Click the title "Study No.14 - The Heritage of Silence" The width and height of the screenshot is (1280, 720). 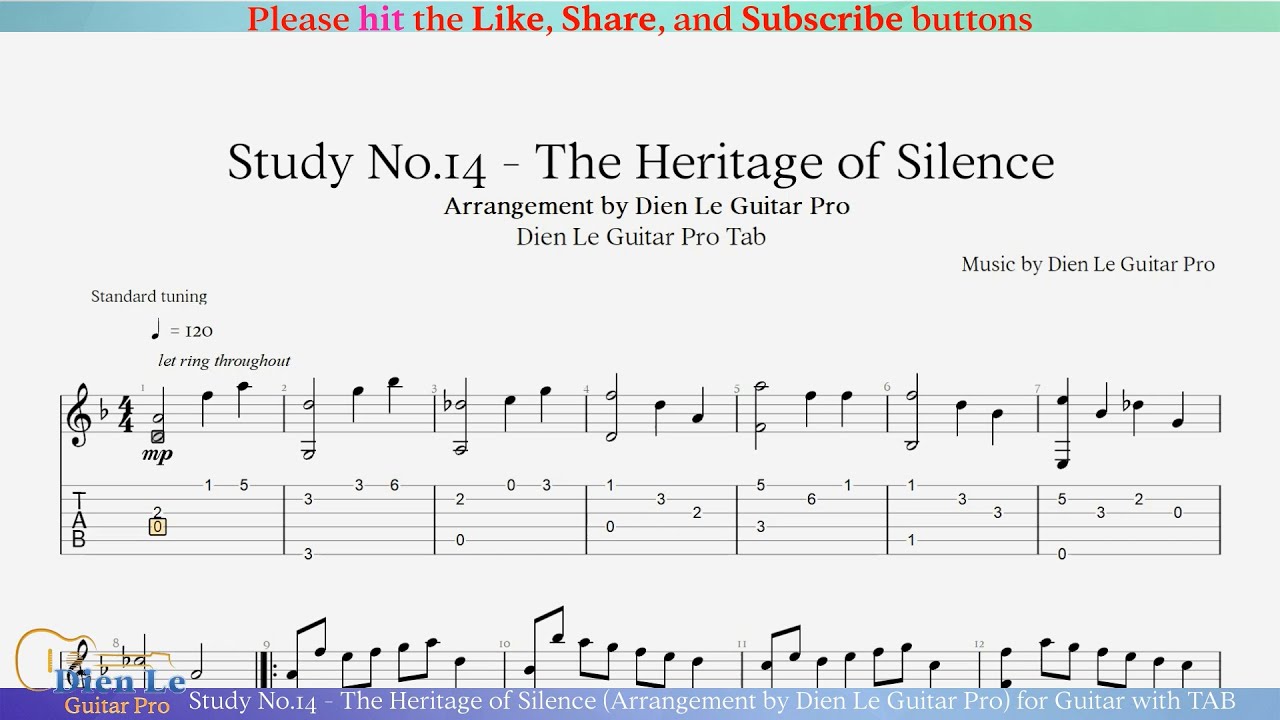641,163
